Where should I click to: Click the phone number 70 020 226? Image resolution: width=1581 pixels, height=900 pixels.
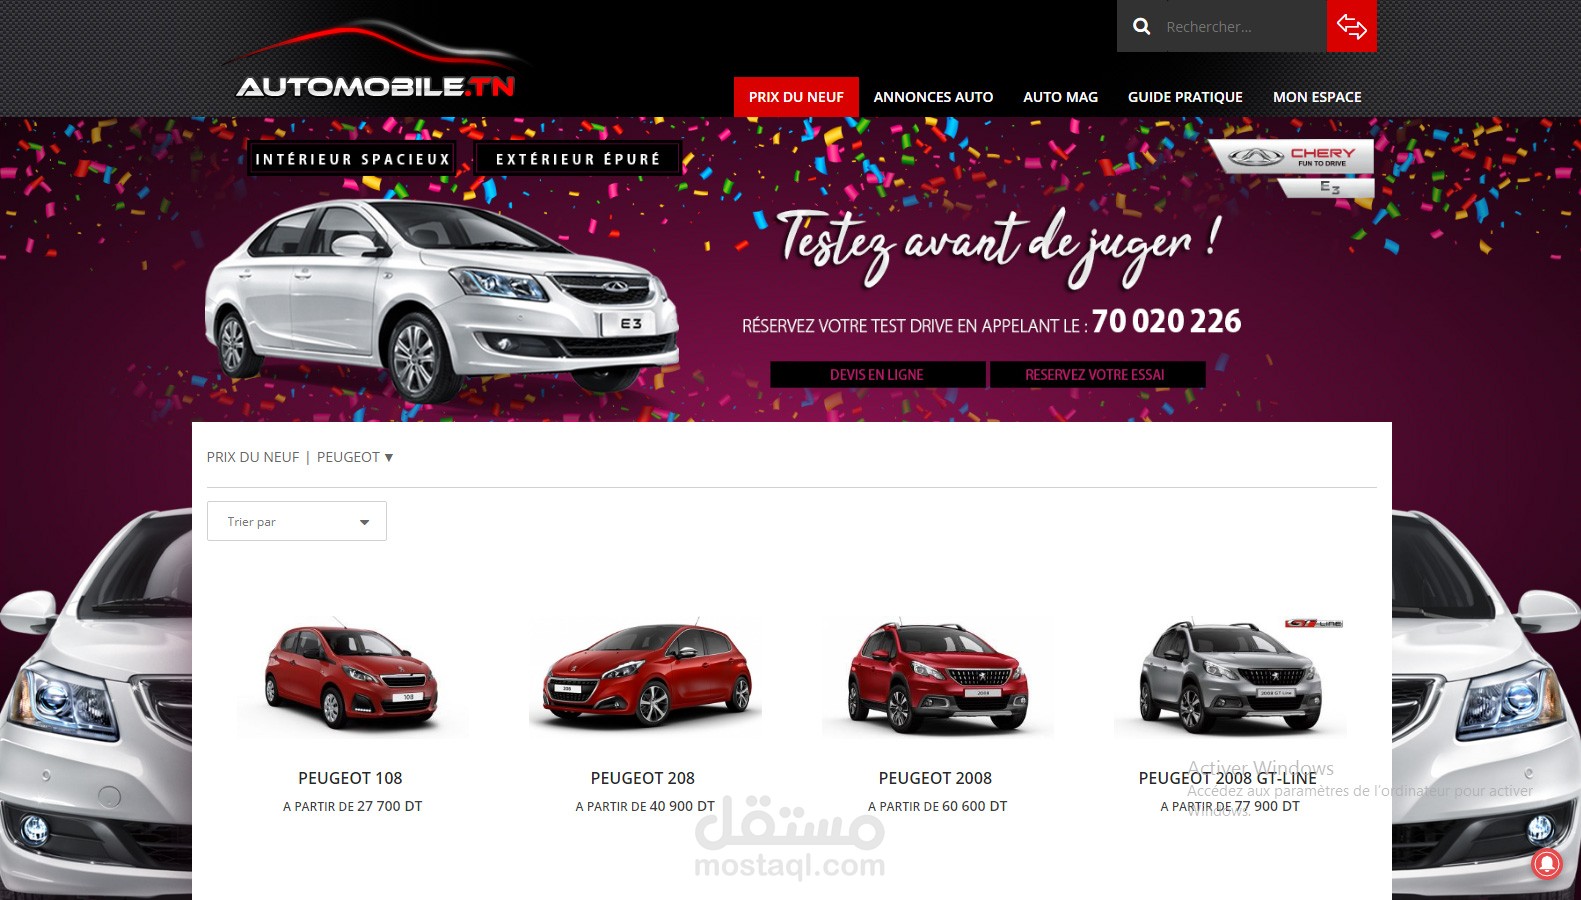coord(1166,321)
